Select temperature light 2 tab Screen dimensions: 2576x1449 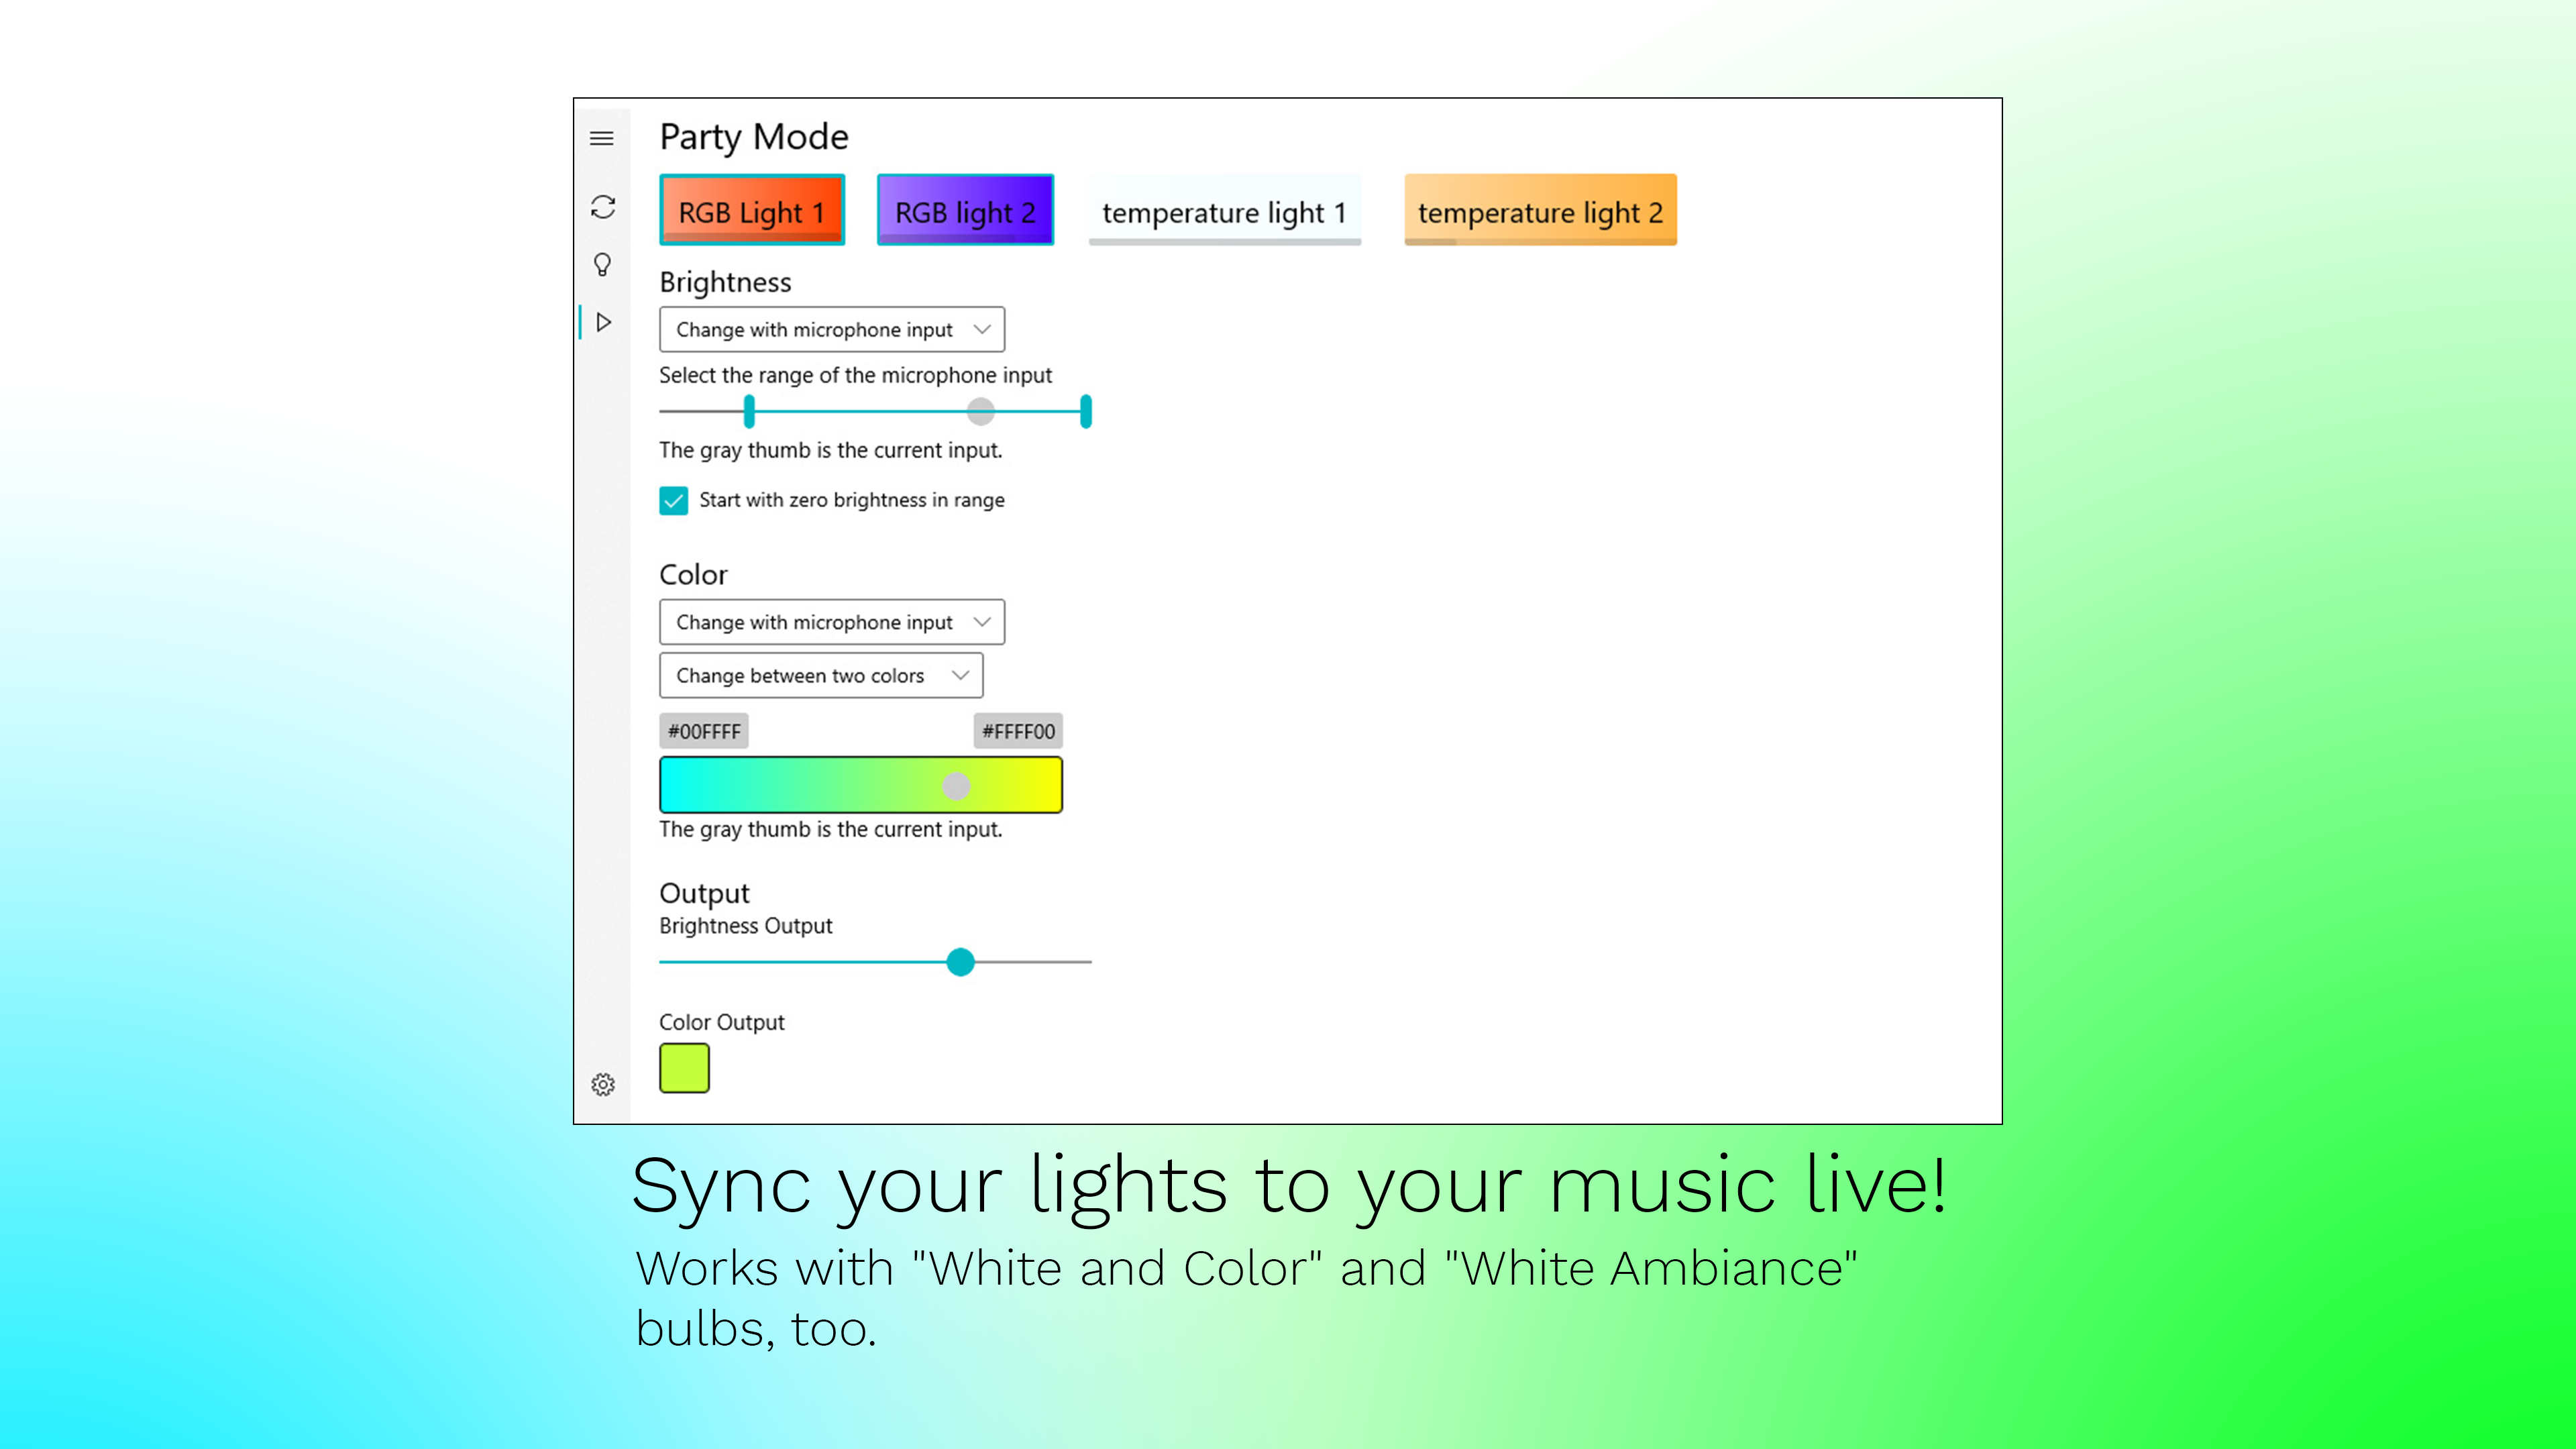[1538, 211]
